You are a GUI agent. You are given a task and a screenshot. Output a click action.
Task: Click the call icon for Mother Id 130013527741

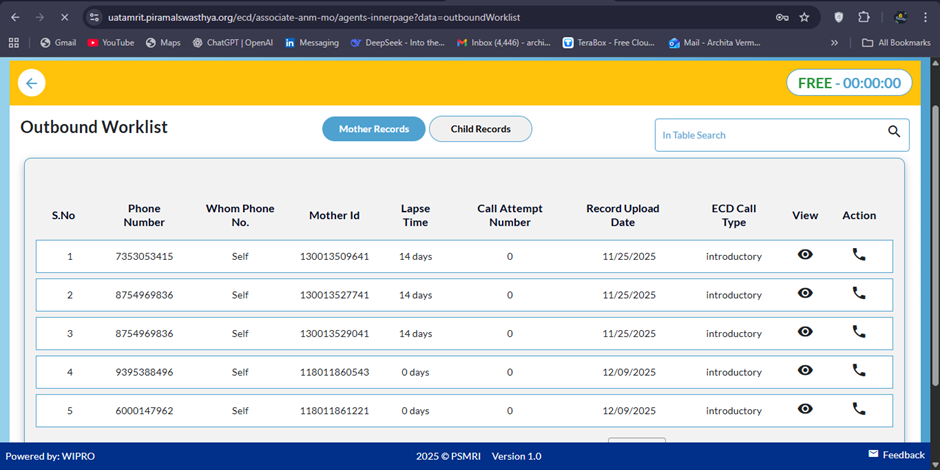[858, 293]
